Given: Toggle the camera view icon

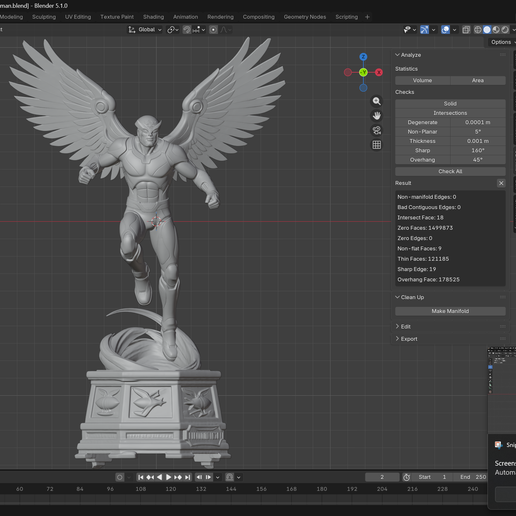Looking at the screenshot, I should point(377,130).
